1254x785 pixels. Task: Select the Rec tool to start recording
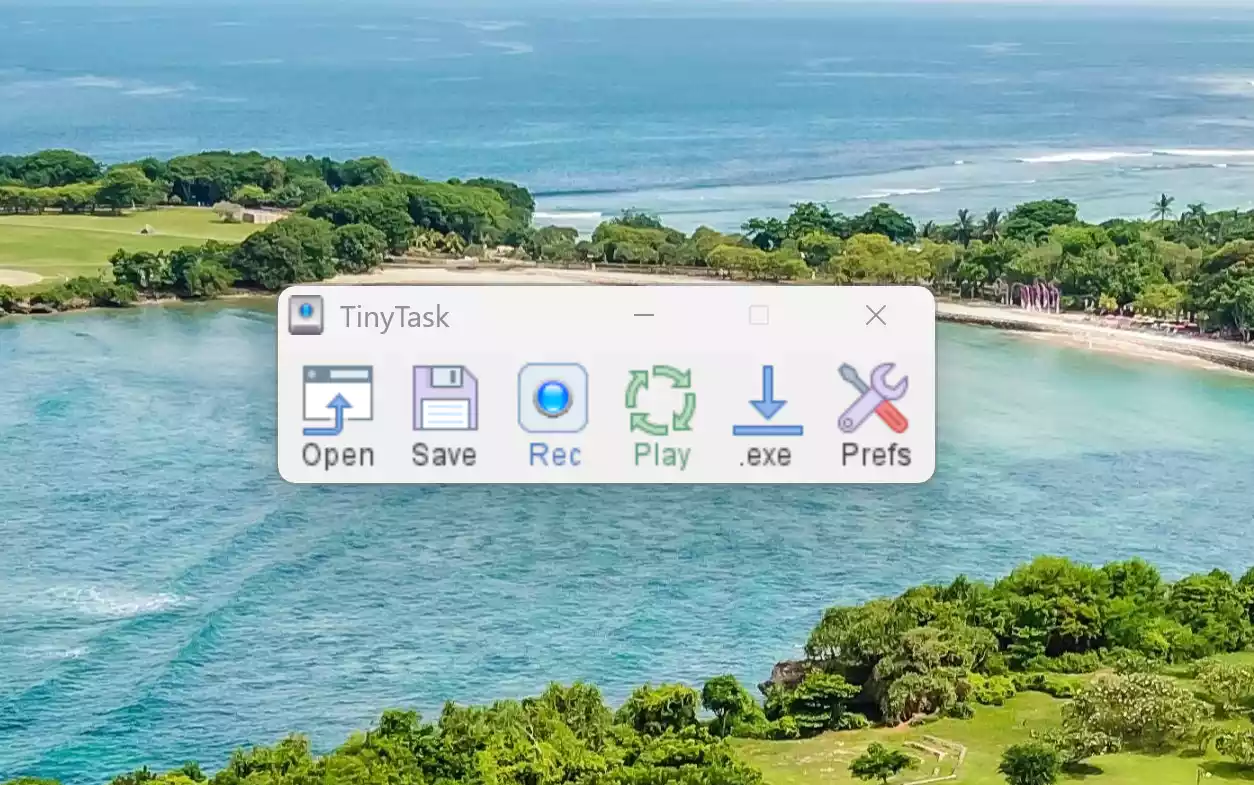click(x=553, y=397)
